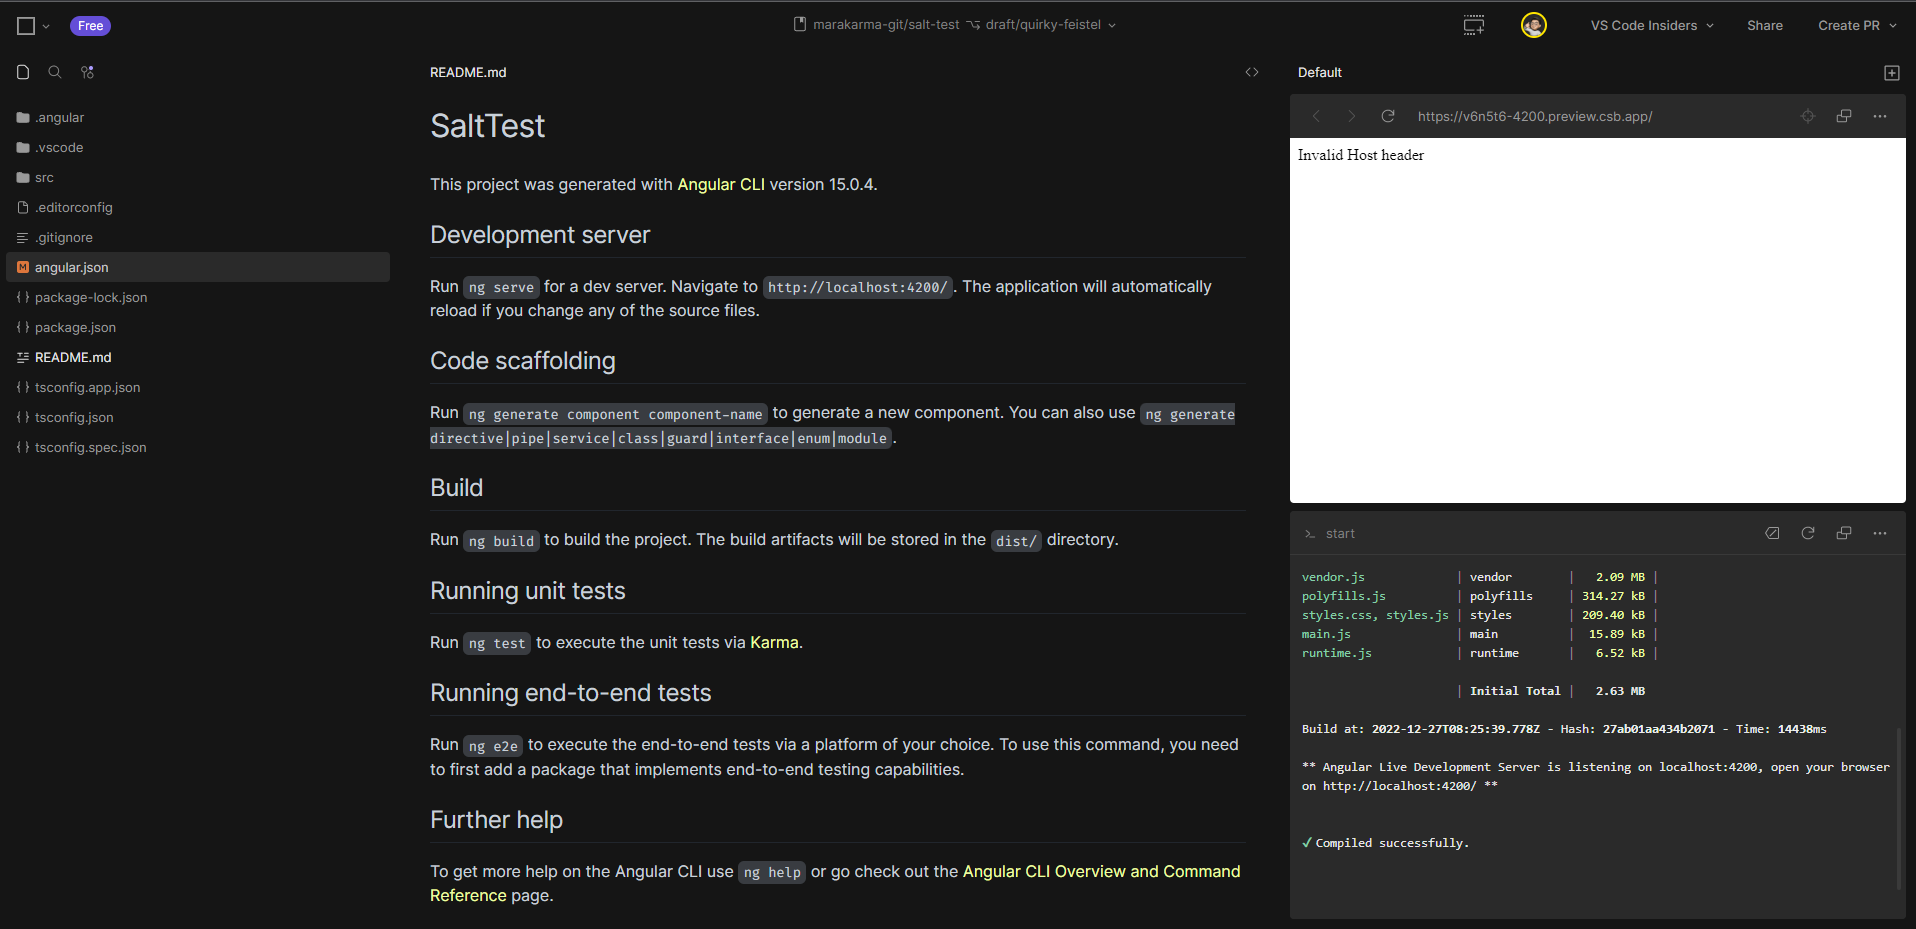
Task: Enable the preview inspect mode crosshair
Action: pyautogui.click(x=1807, y=115)
